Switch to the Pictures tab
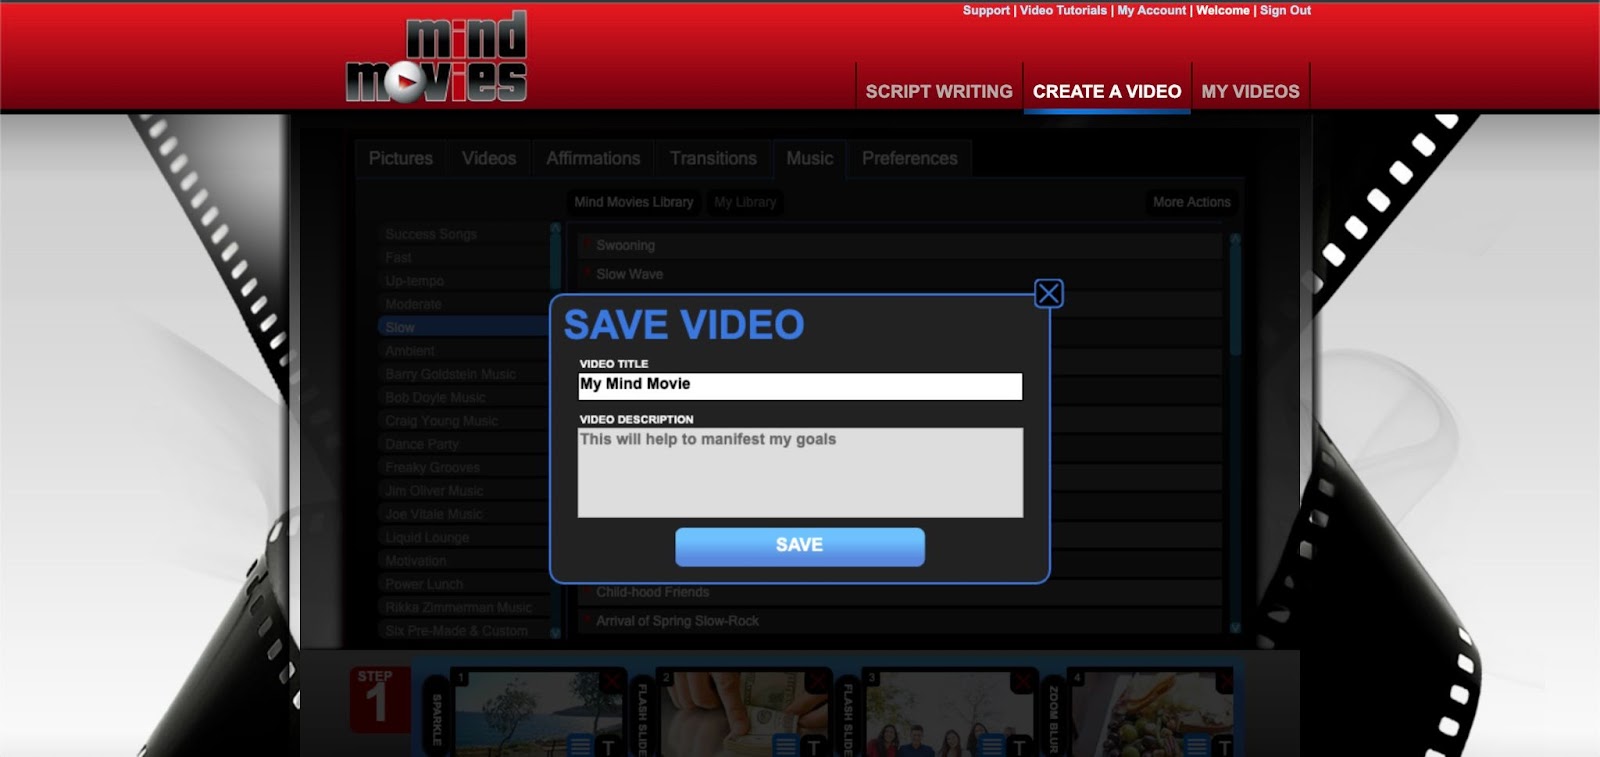Image resolution: width=1600 pixels, height=757 pixels. [x=401, y=158]
